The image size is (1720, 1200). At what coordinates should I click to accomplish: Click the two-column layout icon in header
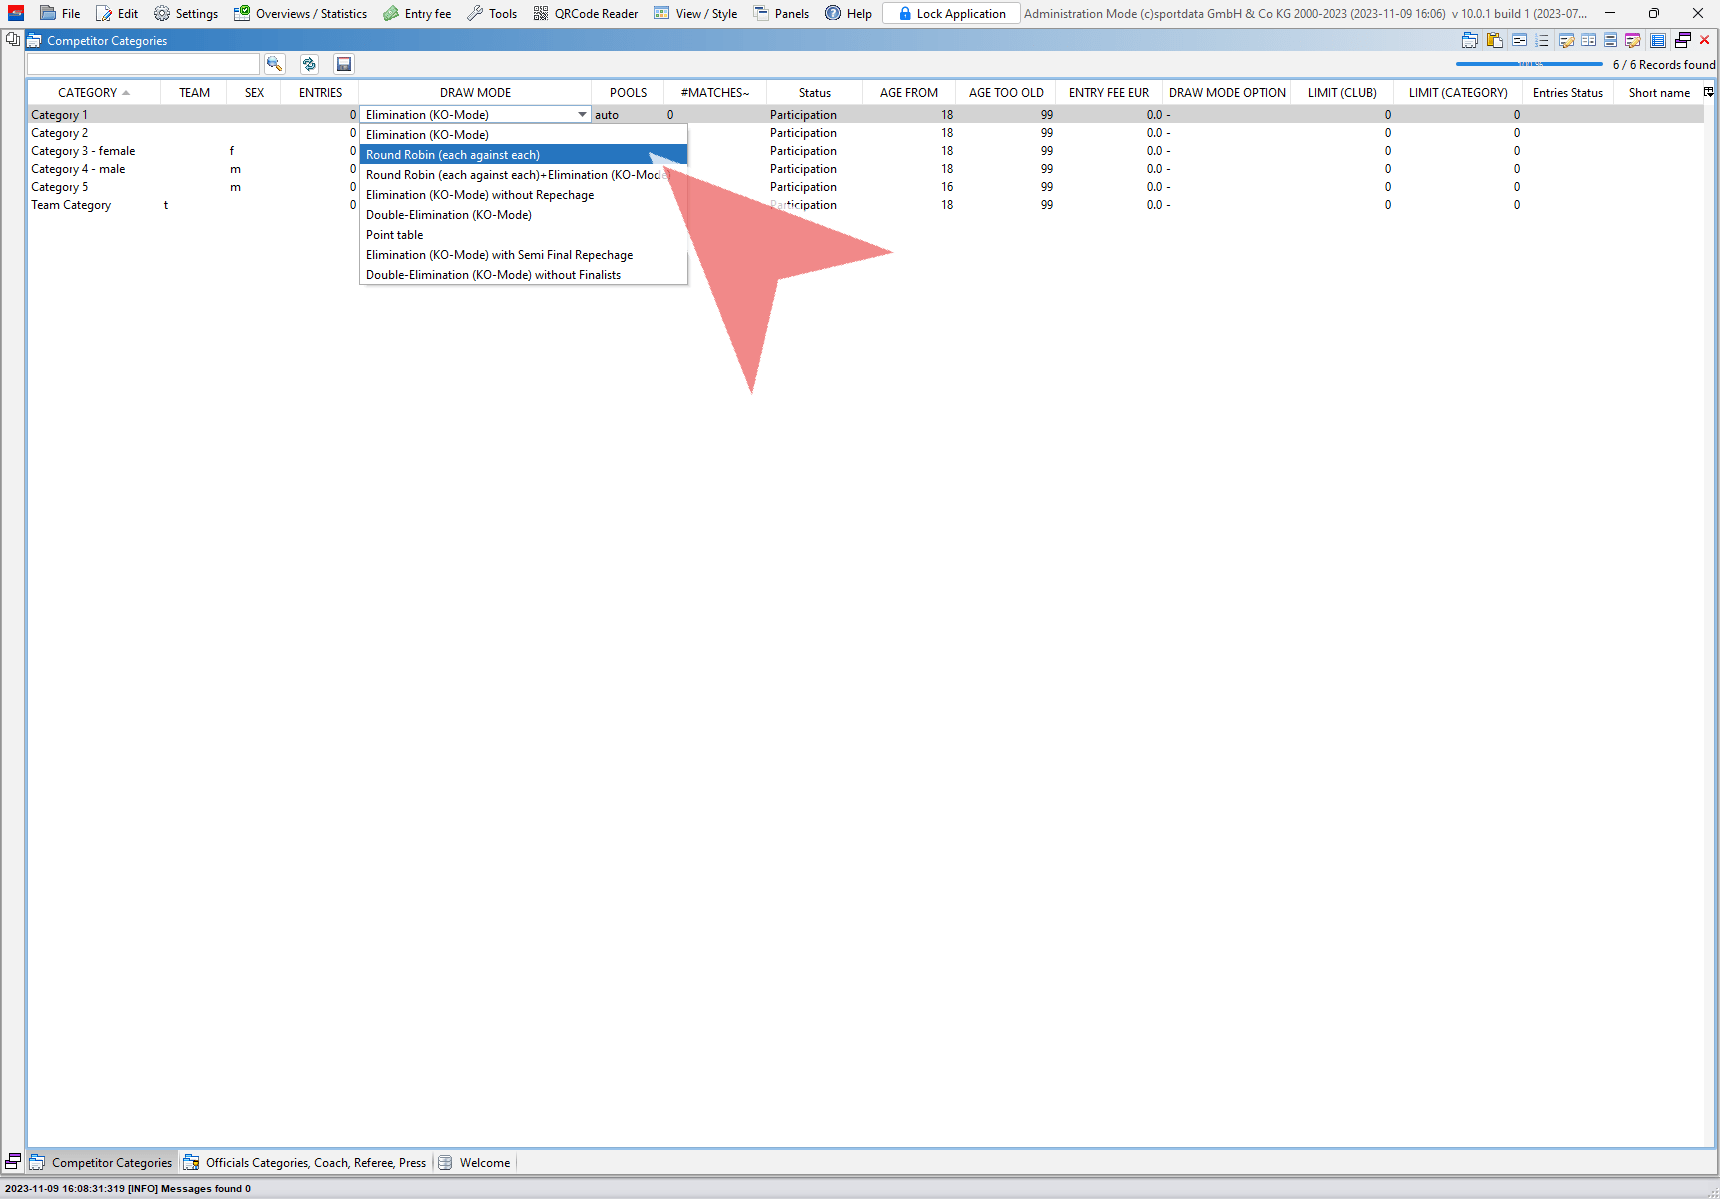(1588, 40)
